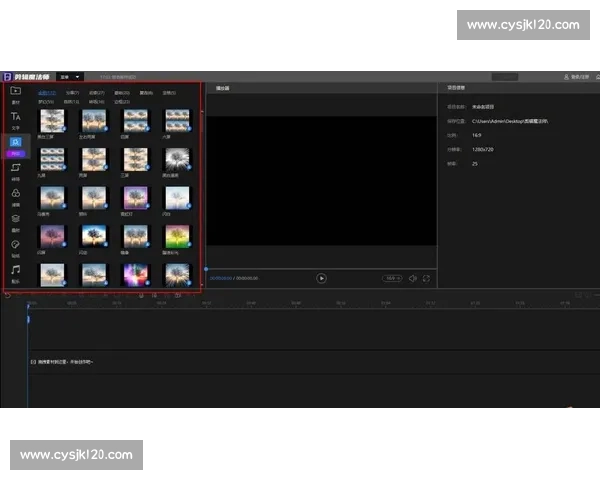Select the Text (TA) tool in sidebar
Image resolution: width=600 pixels, height=480 pixels.
tap(15, 118)
